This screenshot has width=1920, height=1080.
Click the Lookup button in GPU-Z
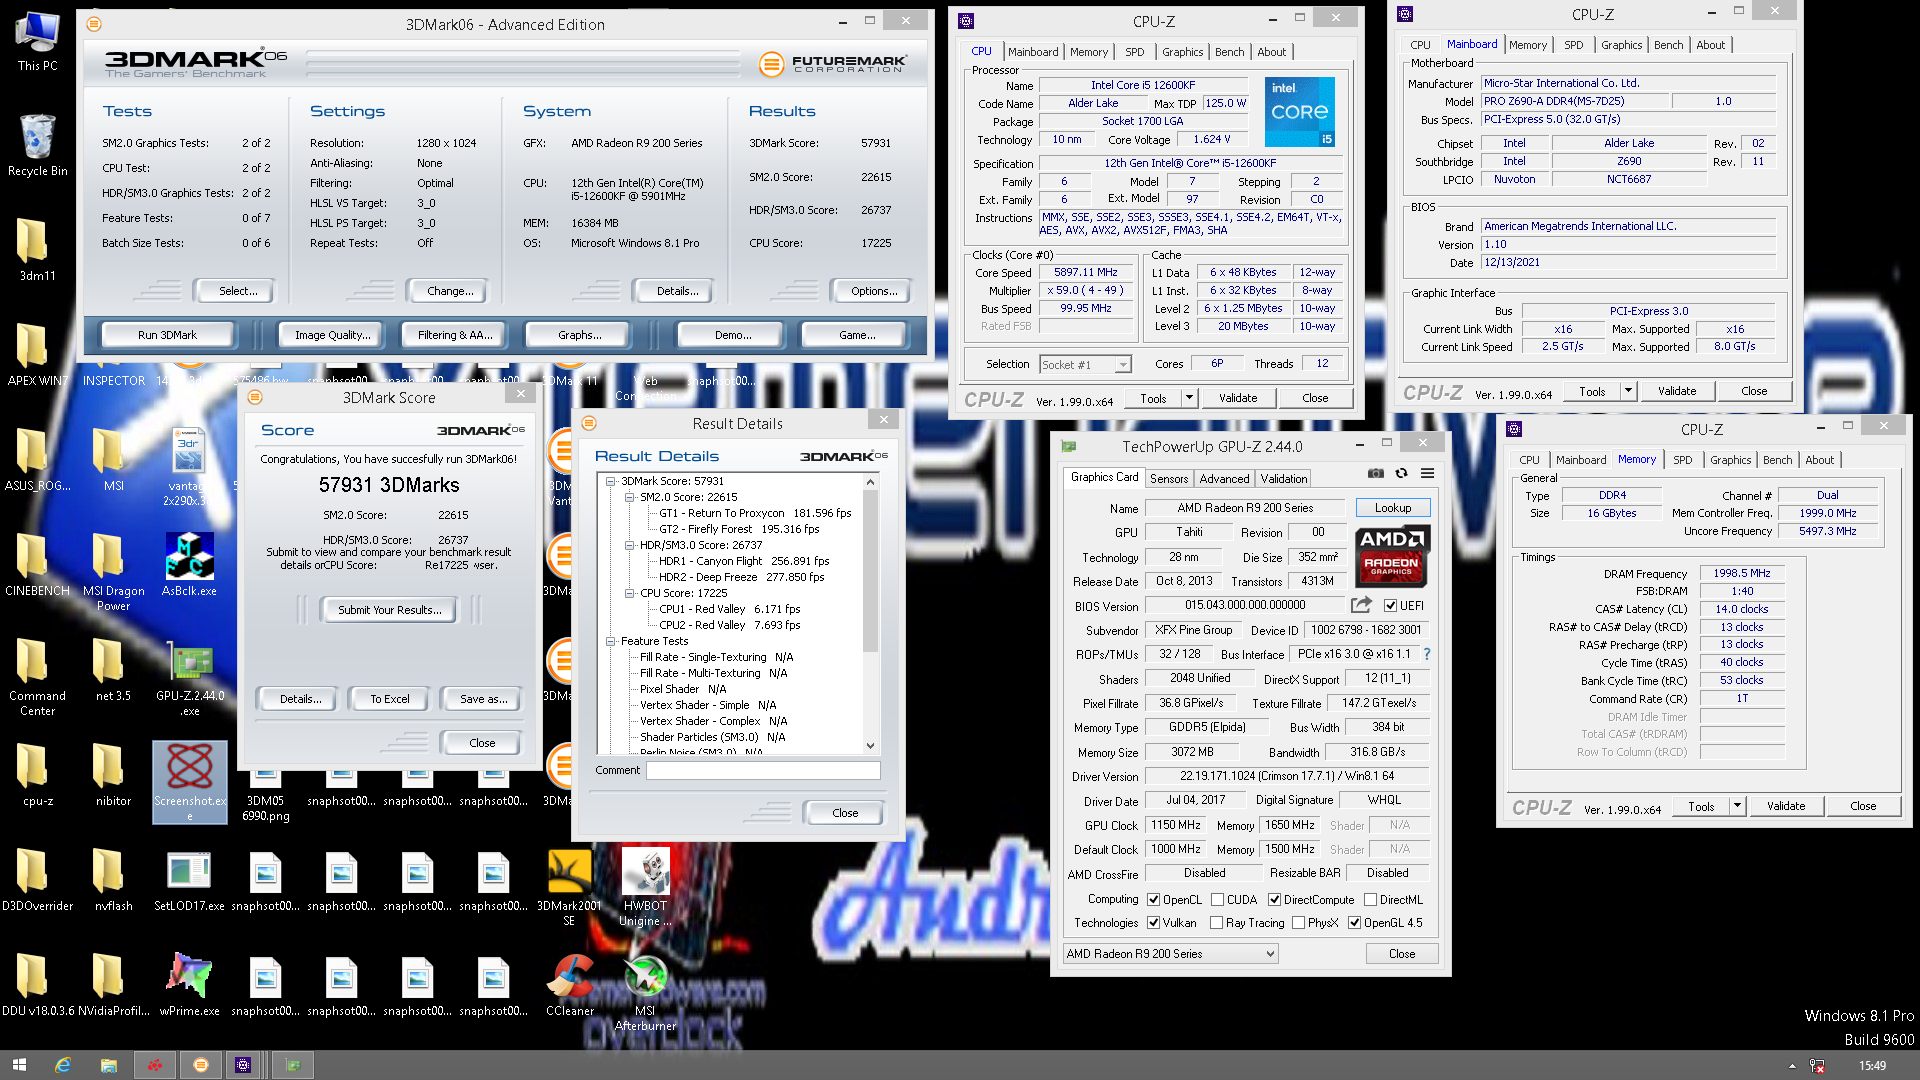[x=1393, y=508]
